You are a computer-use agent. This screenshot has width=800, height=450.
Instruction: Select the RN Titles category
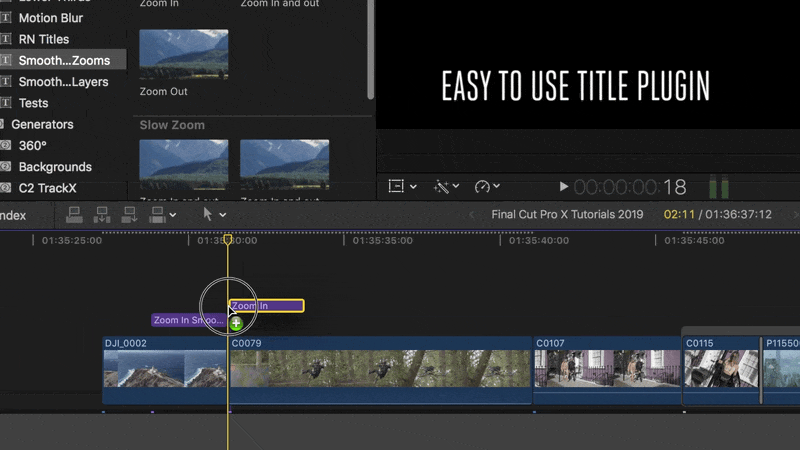pos(44,40)
